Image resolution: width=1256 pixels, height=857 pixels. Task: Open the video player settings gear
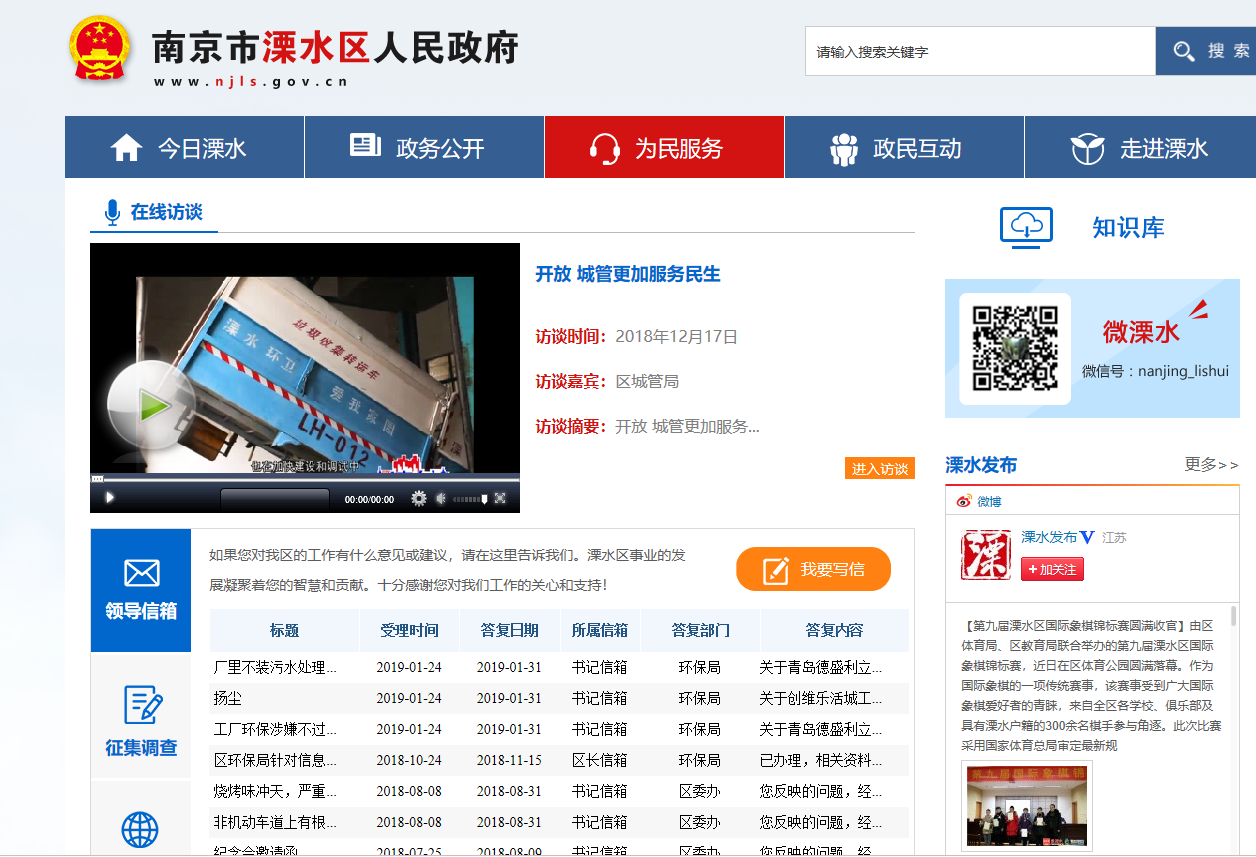(419, 498)
